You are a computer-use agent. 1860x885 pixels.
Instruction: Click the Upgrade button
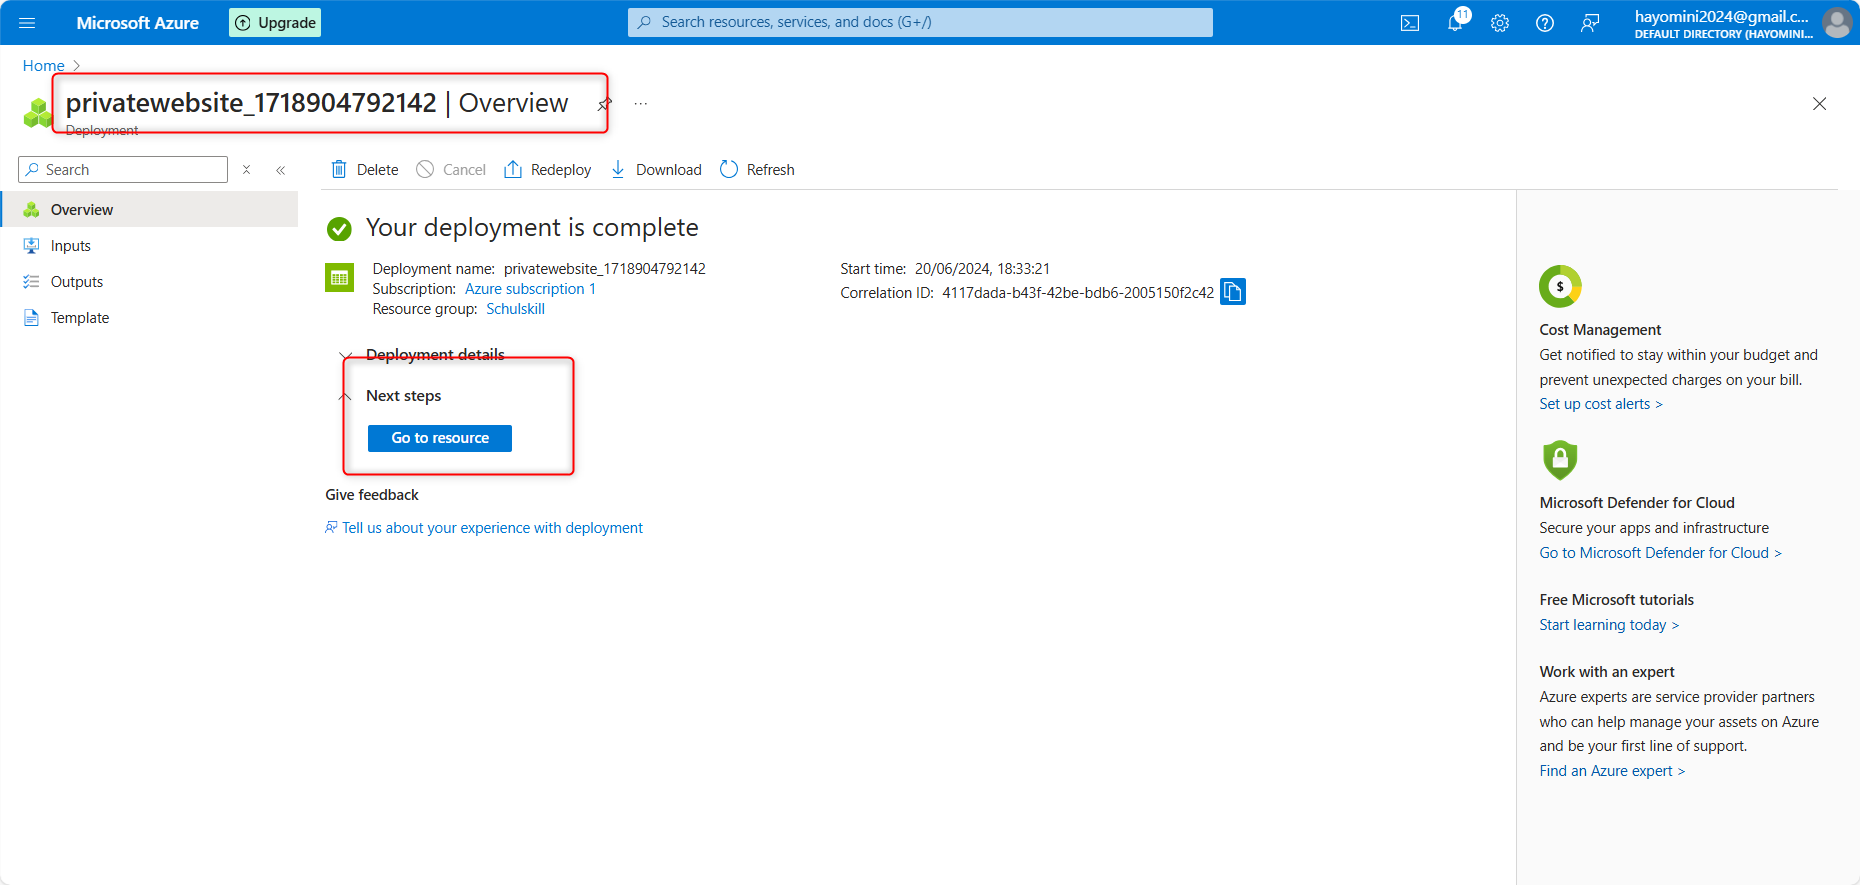tap(275, 23)
